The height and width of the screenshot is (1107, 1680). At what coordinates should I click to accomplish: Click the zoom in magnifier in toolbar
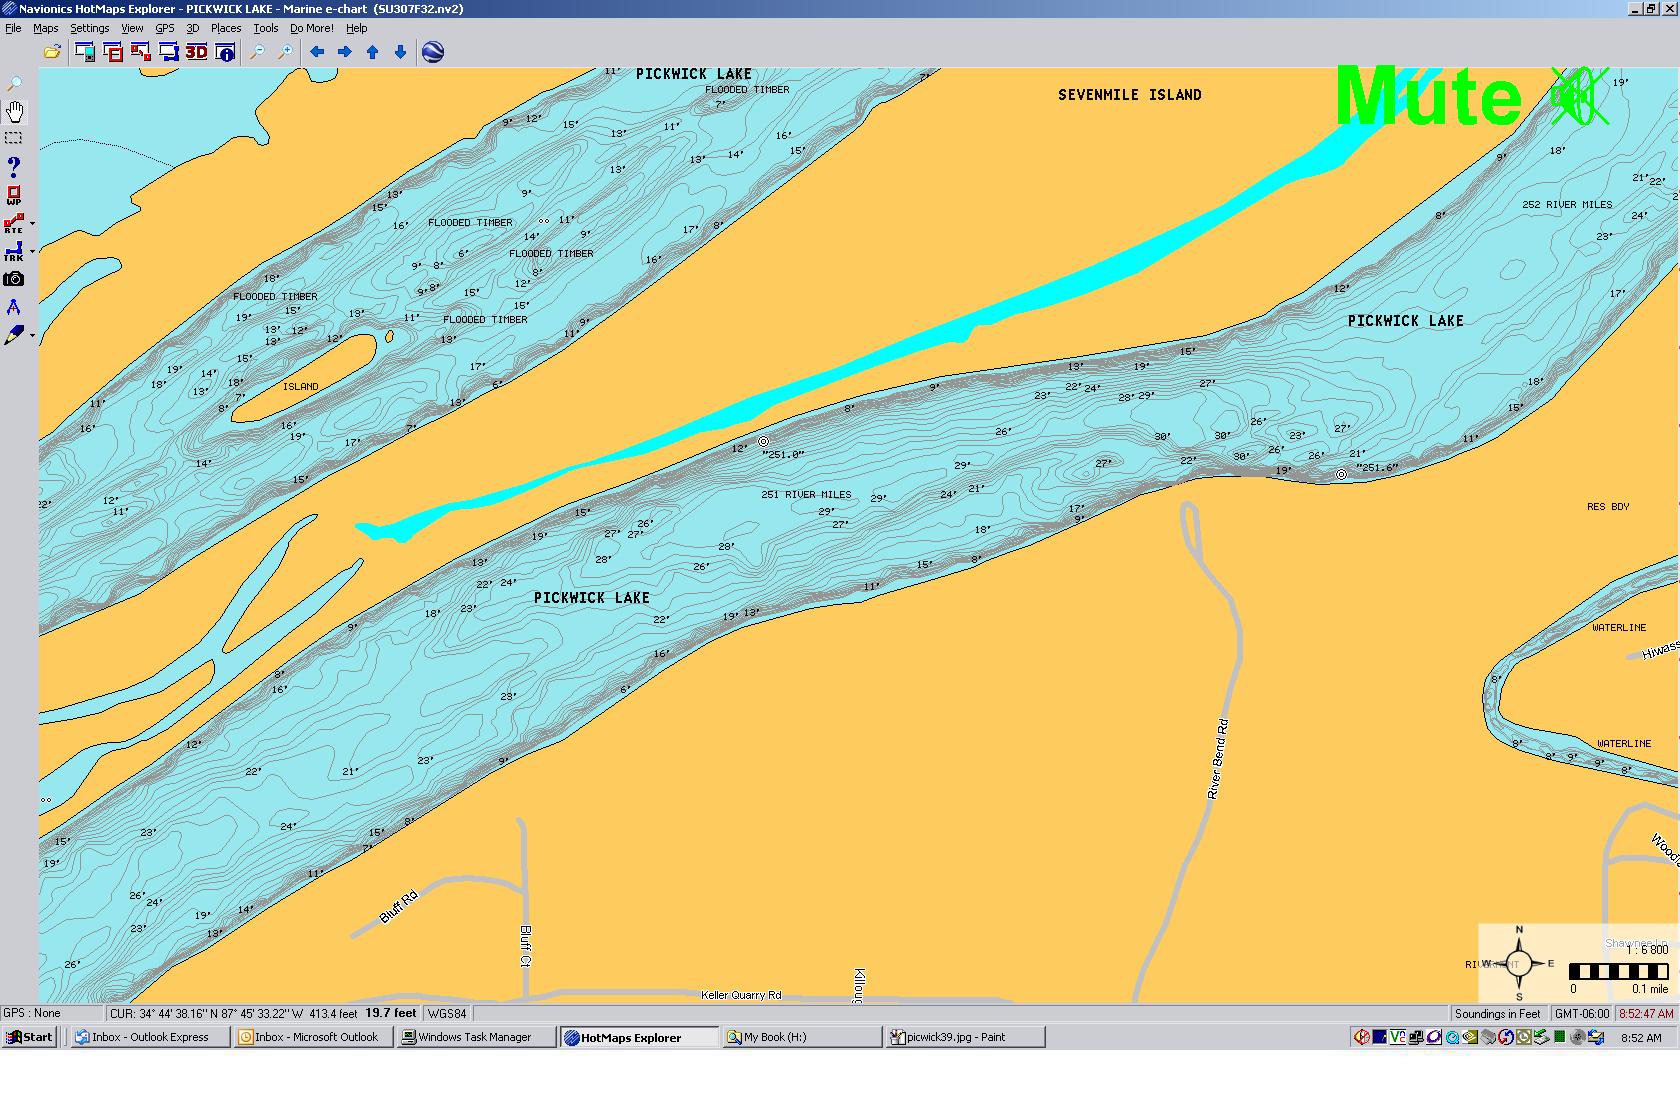(285, 52)
